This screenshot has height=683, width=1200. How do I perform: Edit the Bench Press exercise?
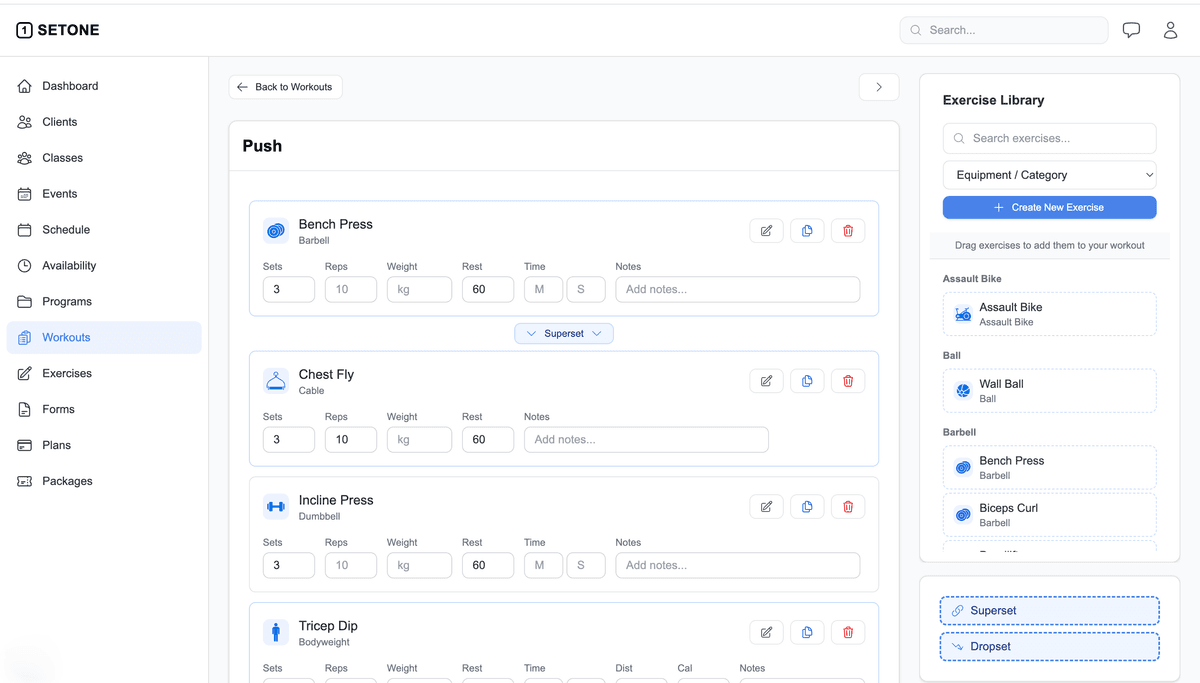click(x=766, y=231)
